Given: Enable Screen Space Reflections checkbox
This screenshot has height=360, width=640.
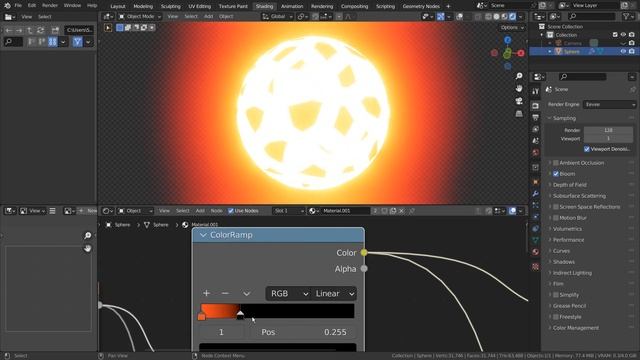Looking at the screenshot, I should pos(556,207).
